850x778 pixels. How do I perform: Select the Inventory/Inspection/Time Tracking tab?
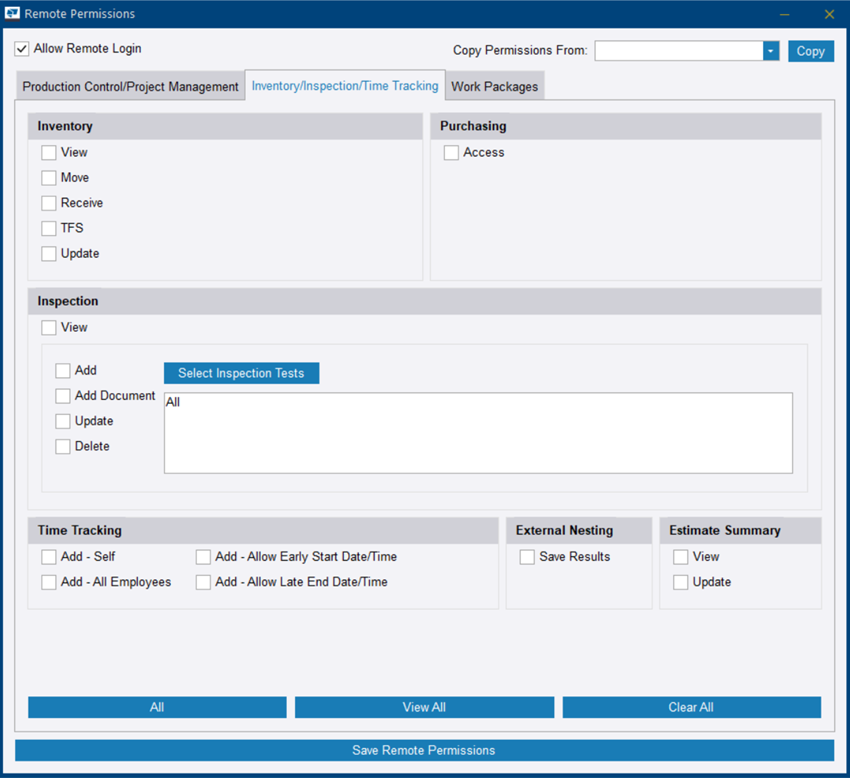coord(345,86)
